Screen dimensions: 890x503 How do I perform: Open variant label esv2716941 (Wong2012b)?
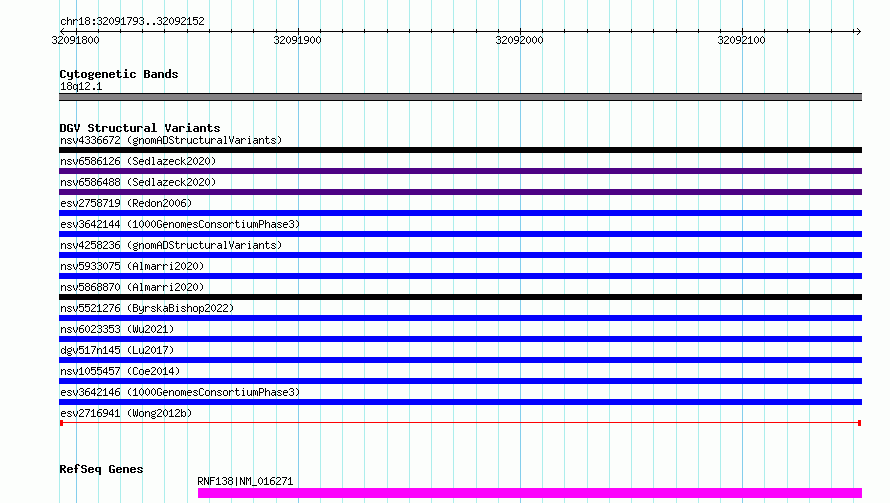(x=126, y=413)
